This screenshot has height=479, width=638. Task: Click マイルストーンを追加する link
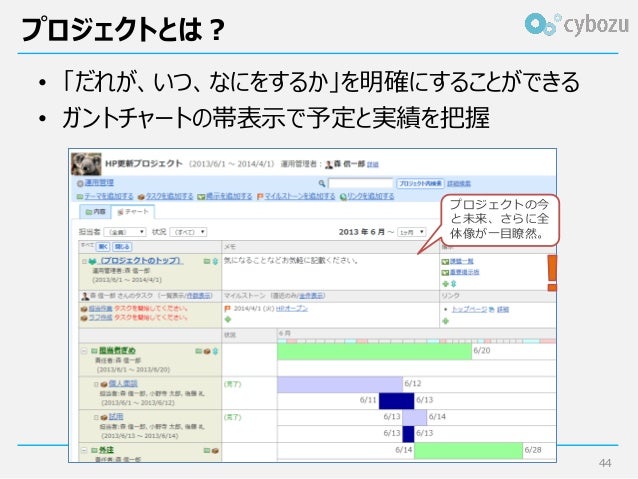[300, 196]
